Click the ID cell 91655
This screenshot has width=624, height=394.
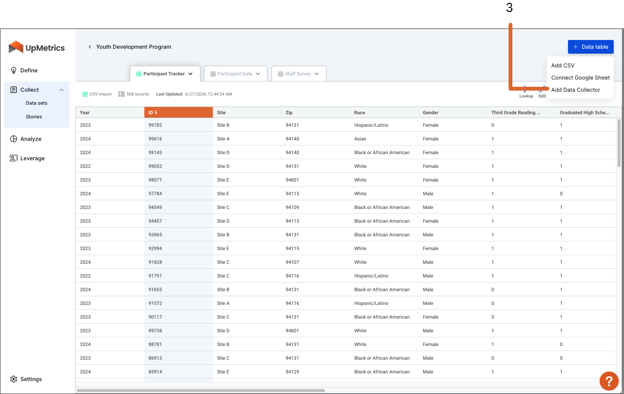pos(178,290)
